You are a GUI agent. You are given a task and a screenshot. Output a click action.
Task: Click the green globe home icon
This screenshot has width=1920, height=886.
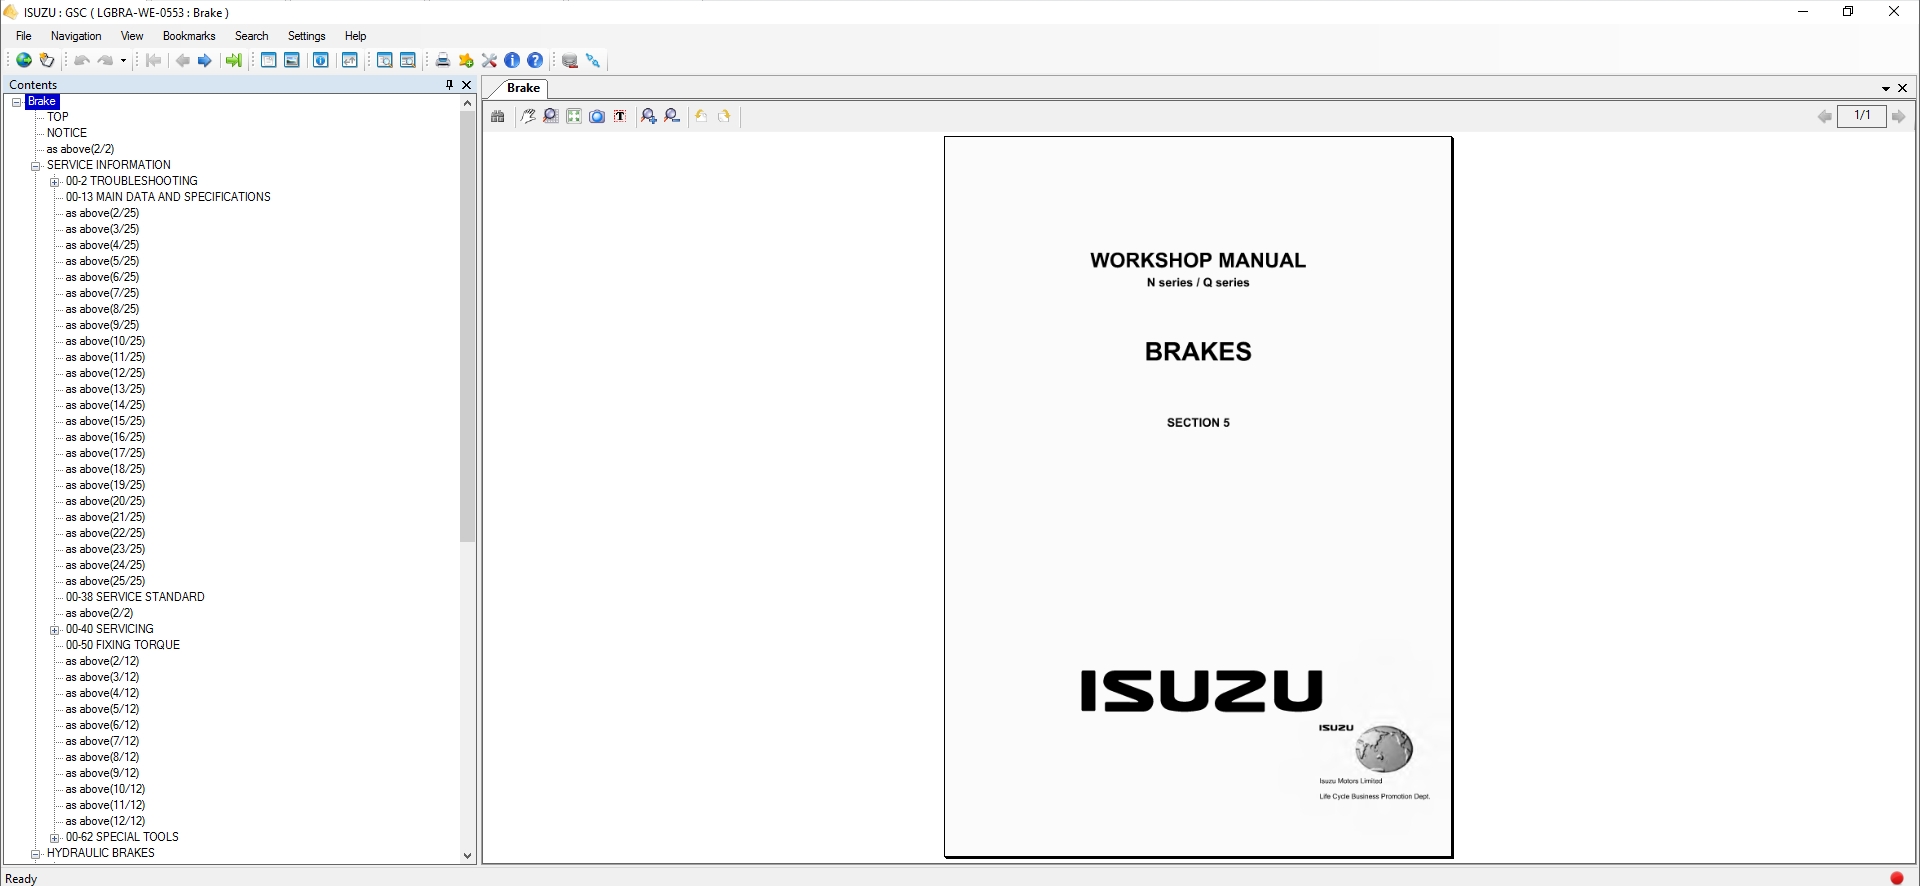(x=24, y=61)
